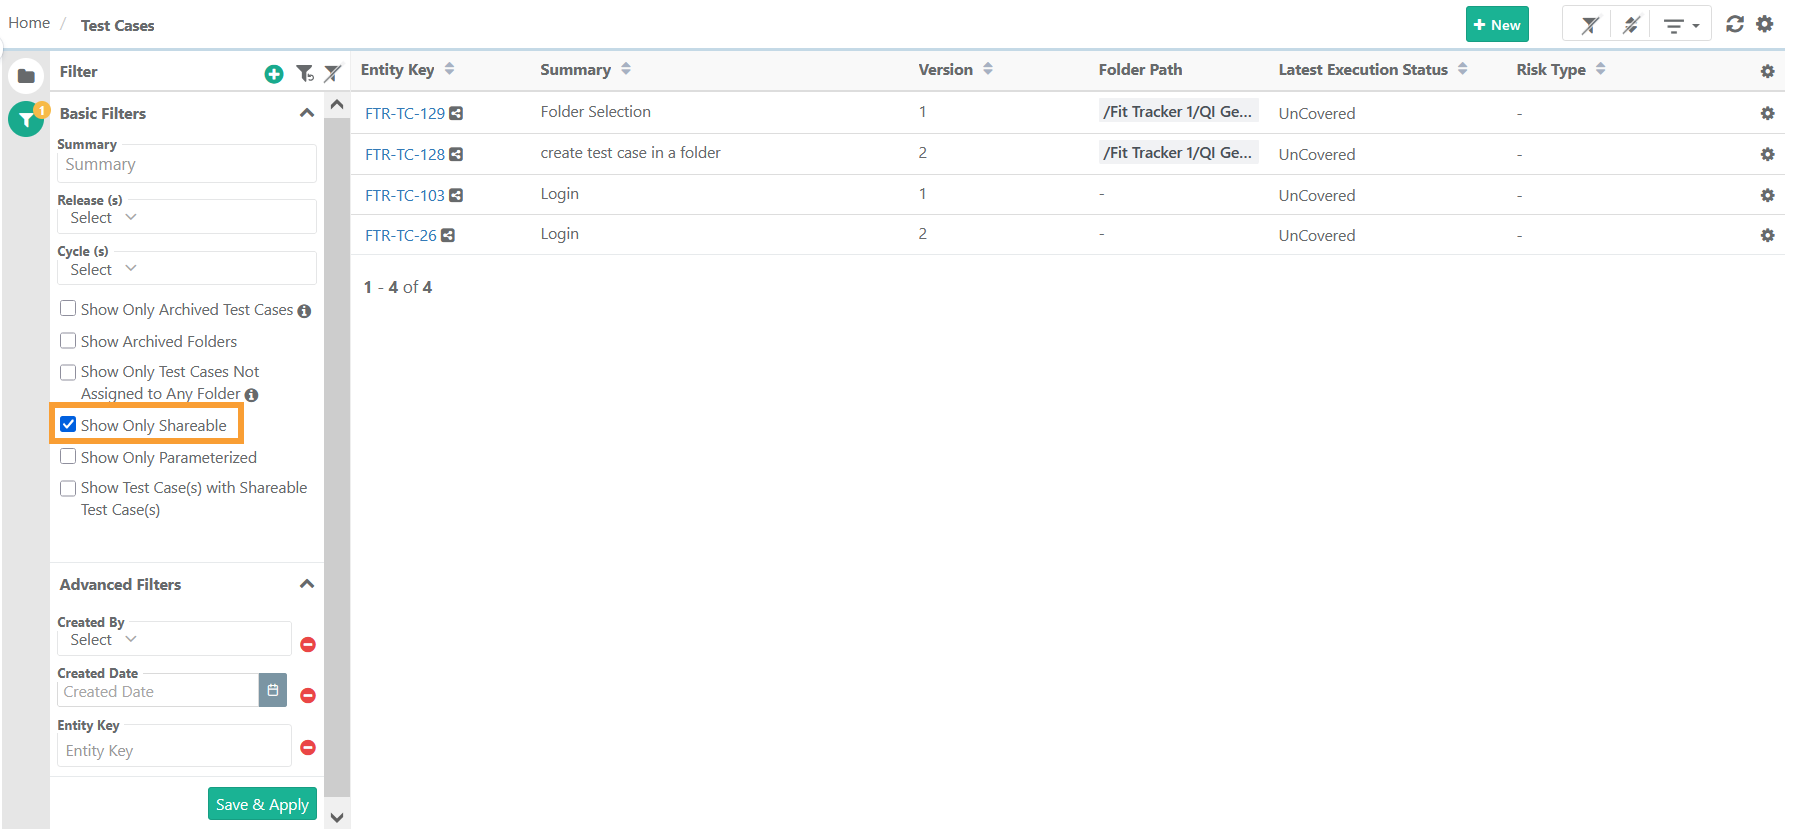The width and height of the screenshot is (1793, 829).
Task: Open test case FTR-TC-103
Action: coord(404,195)
